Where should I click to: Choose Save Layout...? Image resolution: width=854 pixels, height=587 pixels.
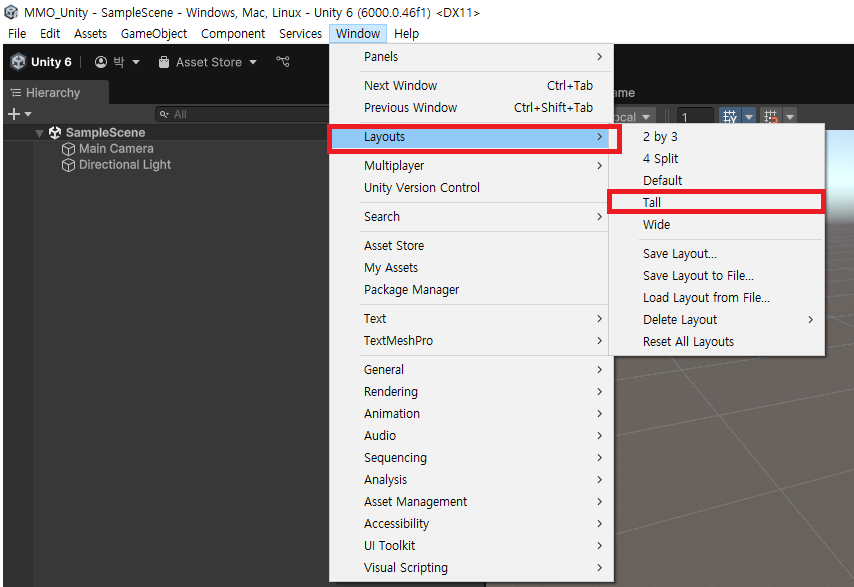[x=716, y=254]
